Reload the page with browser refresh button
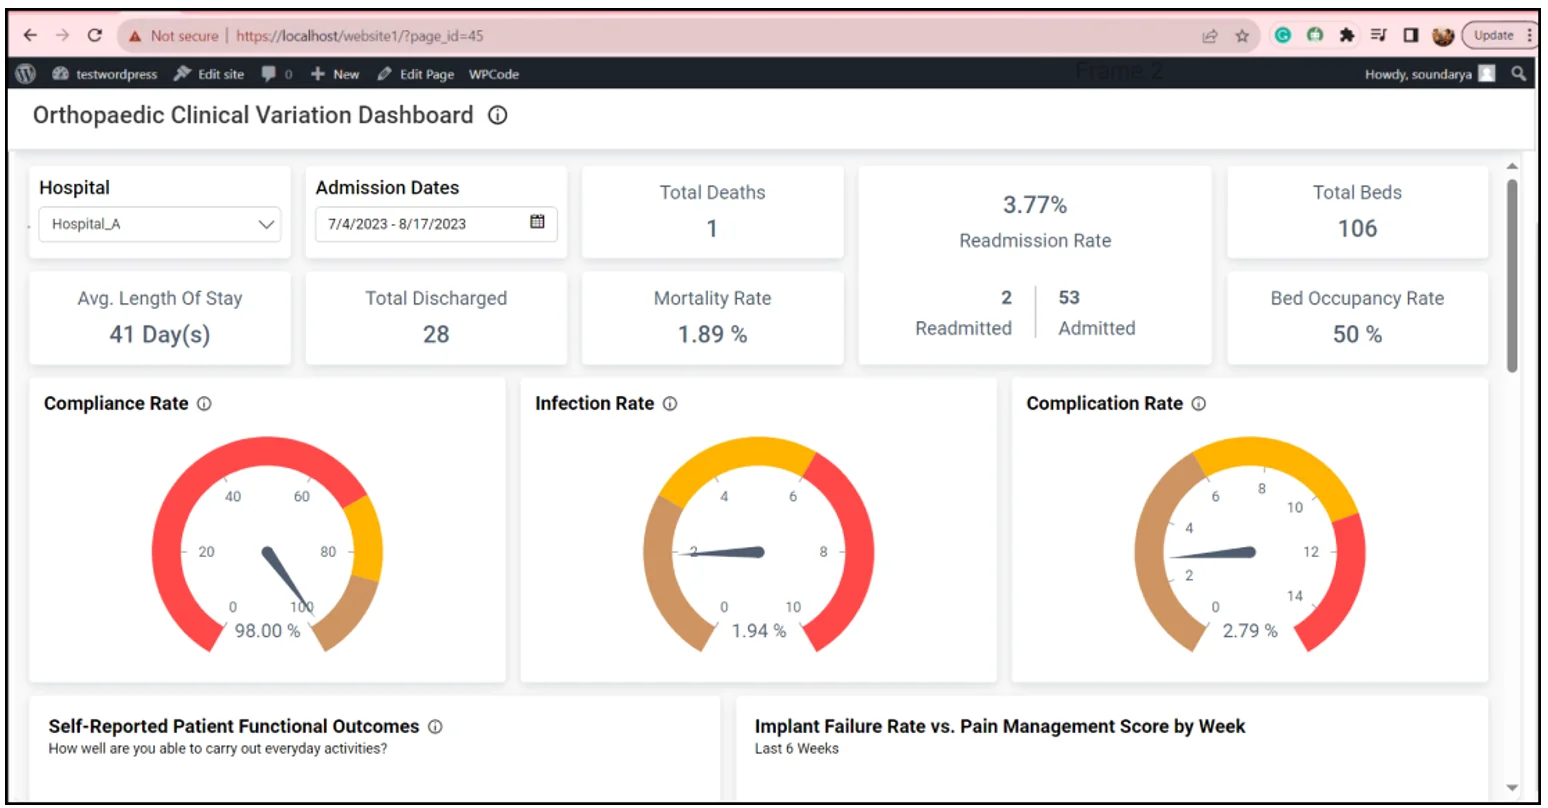Viewport: 1548px width, 808px height. pyautogui.click(x=94, y=35)
